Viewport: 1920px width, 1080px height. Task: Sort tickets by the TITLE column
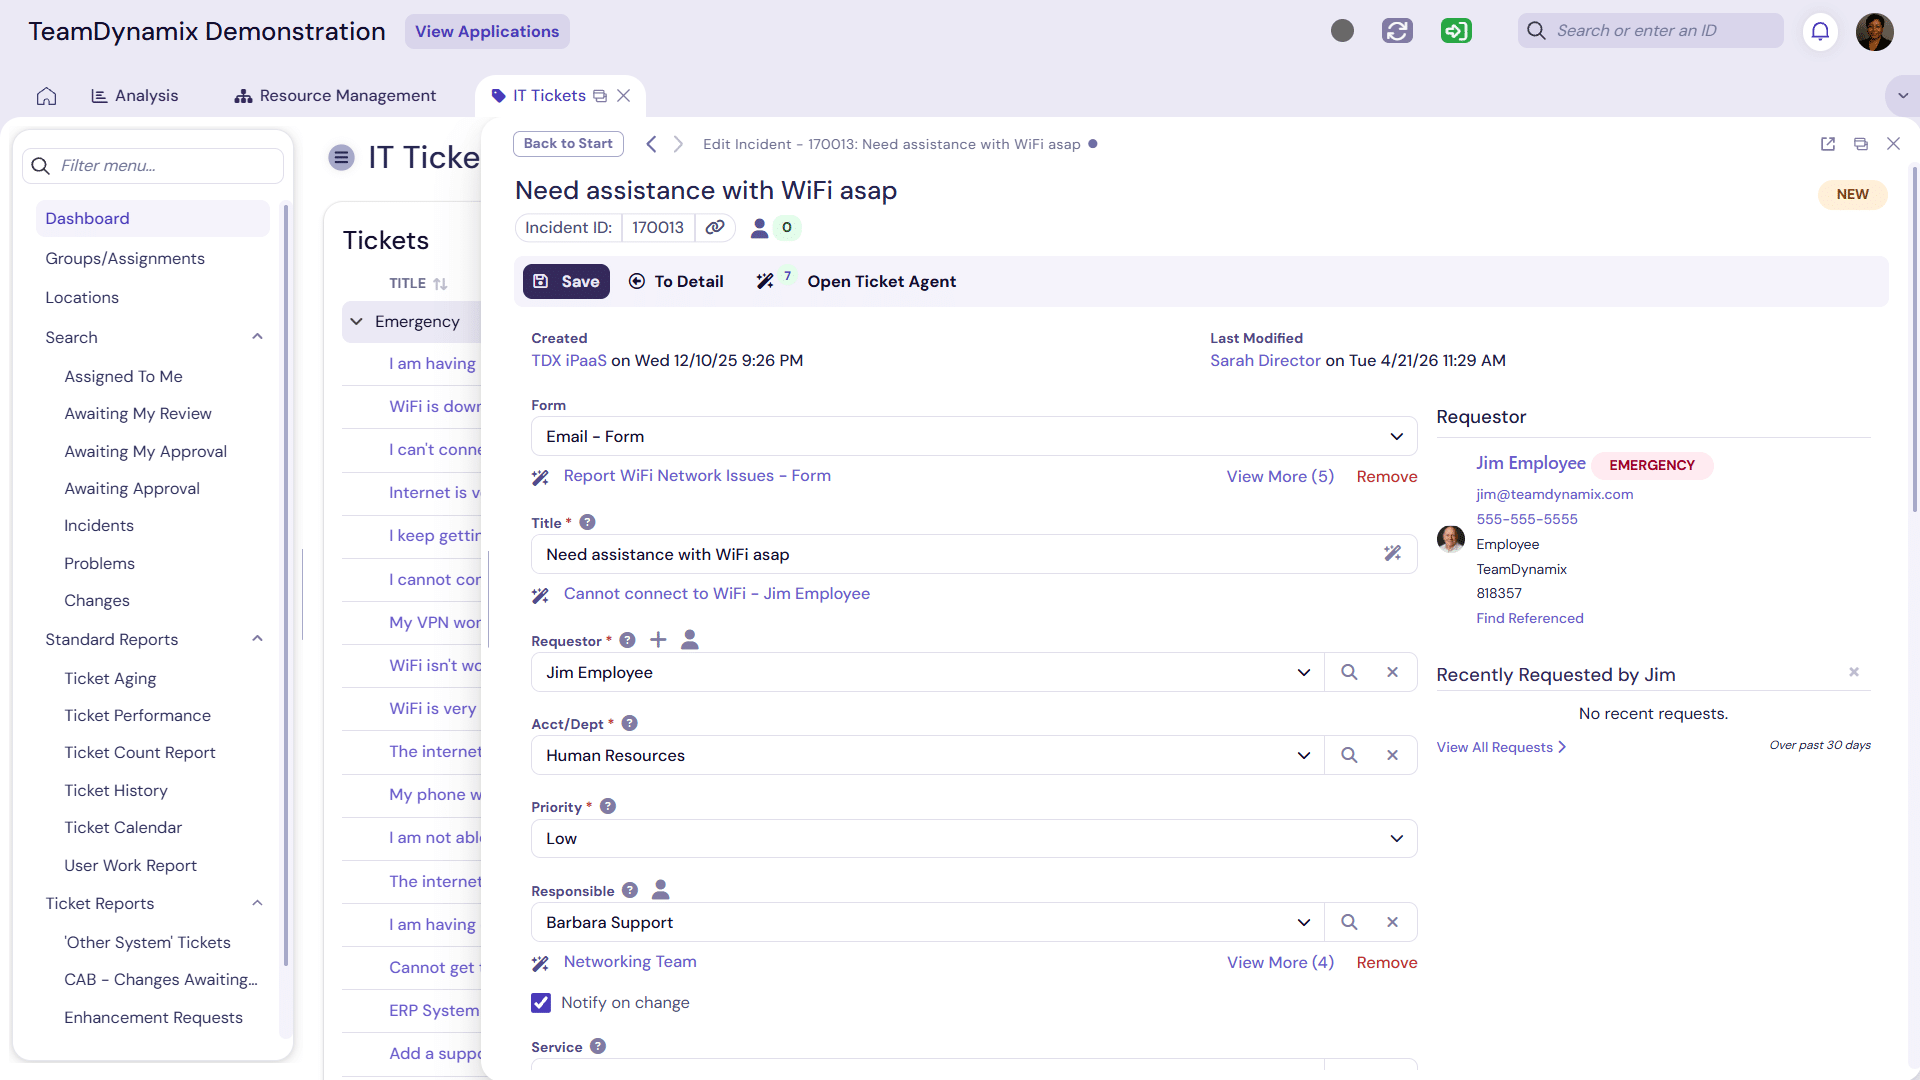pos(418,283)
